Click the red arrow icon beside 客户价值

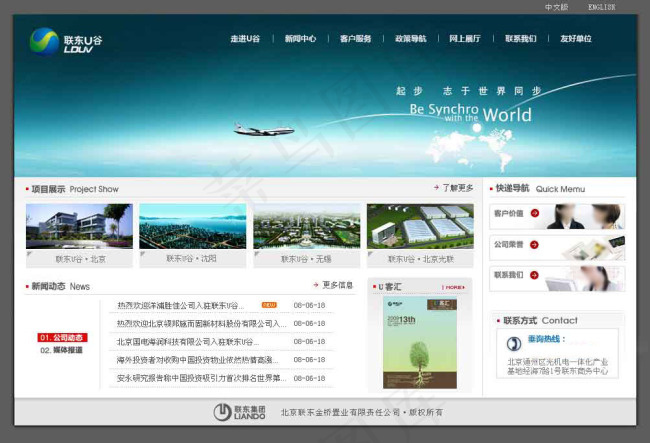(535, 213)
